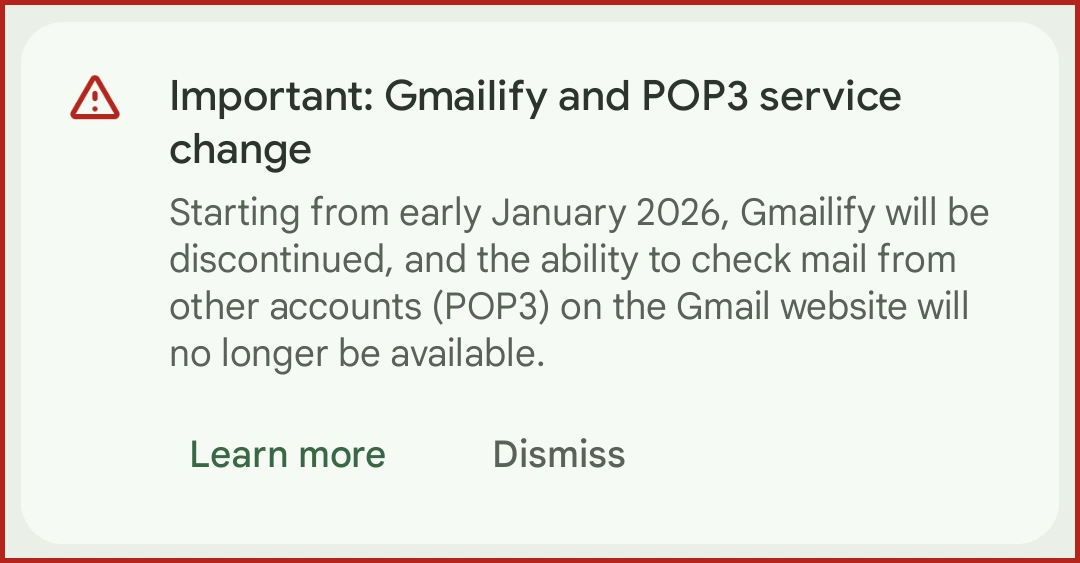Tap the word "change" under the title
1080x563 pixels.
(240, 150)
